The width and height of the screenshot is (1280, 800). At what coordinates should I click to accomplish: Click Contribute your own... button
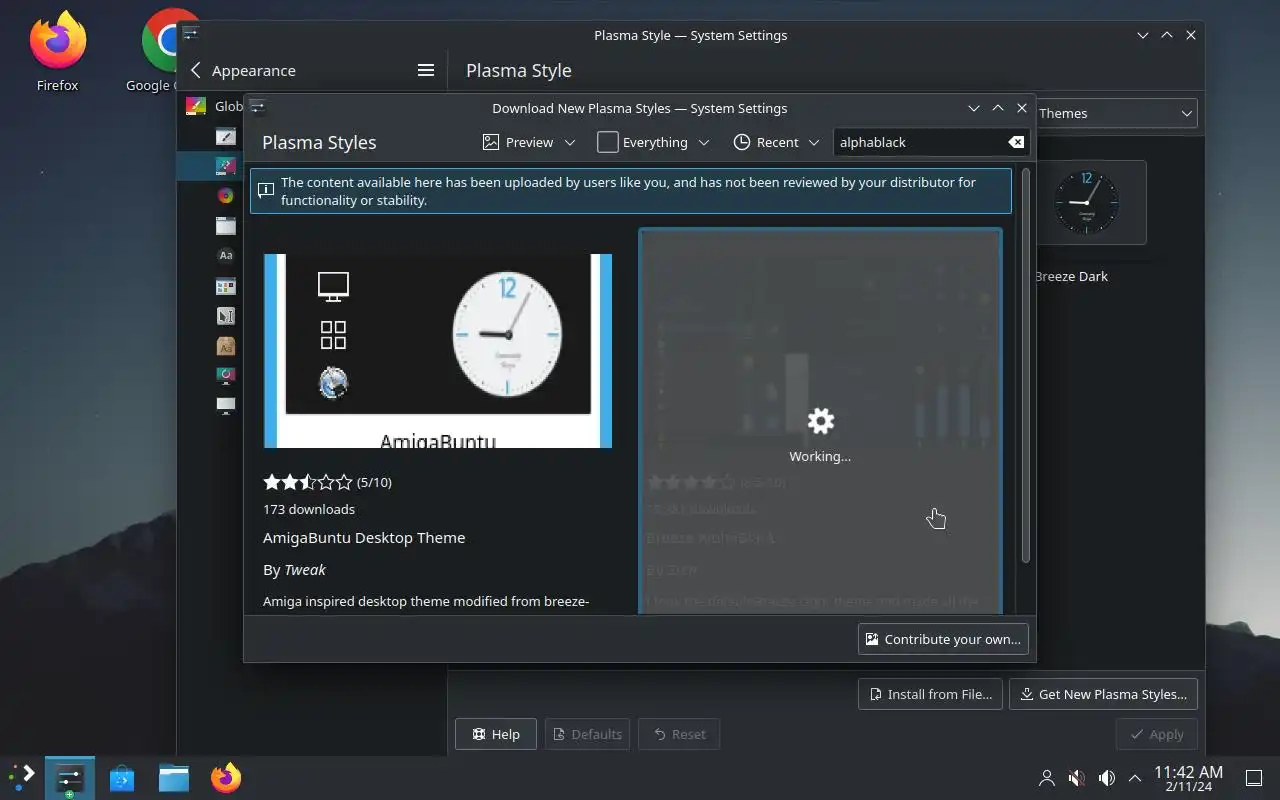pyautogui.click(x=943, y=639)
